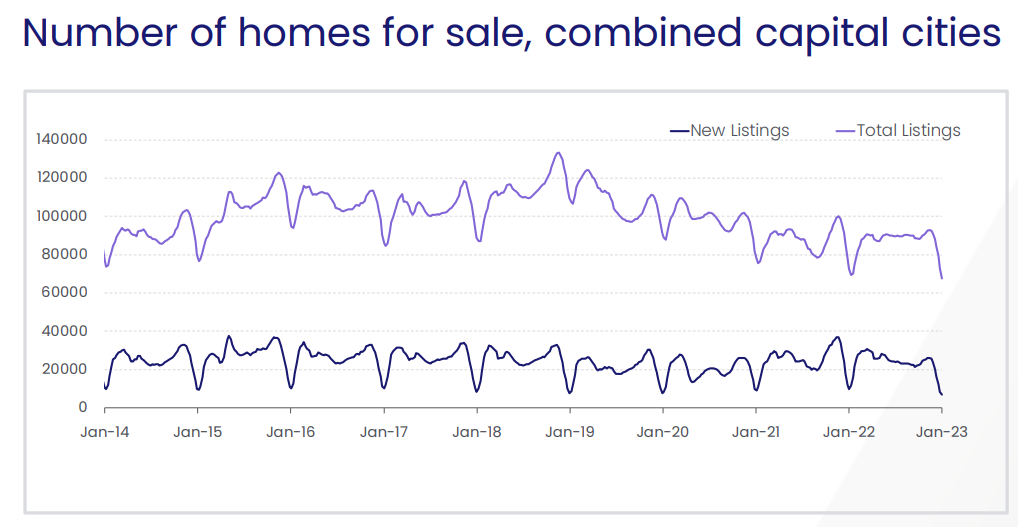Select the Jan-22 x-axis label
The height and width of the screenshot is (527, 1018).
[x=849, y=432]
